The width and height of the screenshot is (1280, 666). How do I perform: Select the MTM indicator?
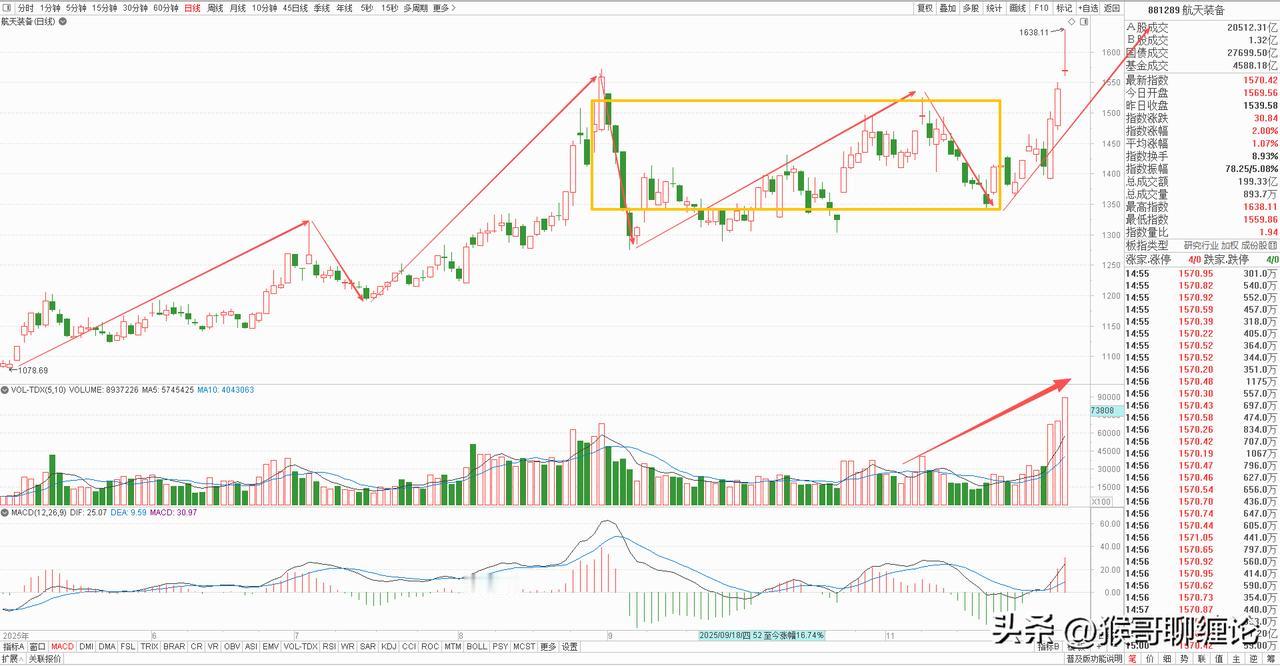(x=452, y=647)
